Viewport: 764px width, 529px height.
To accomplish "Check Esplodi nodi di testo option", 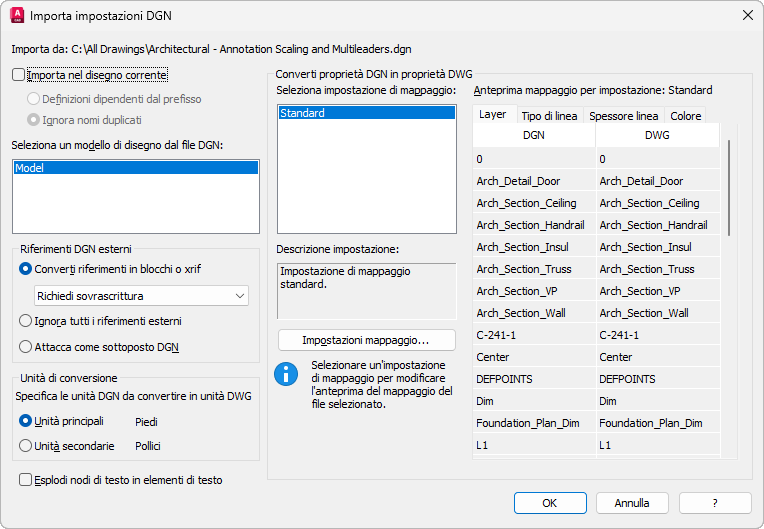I will coord(26,480).
